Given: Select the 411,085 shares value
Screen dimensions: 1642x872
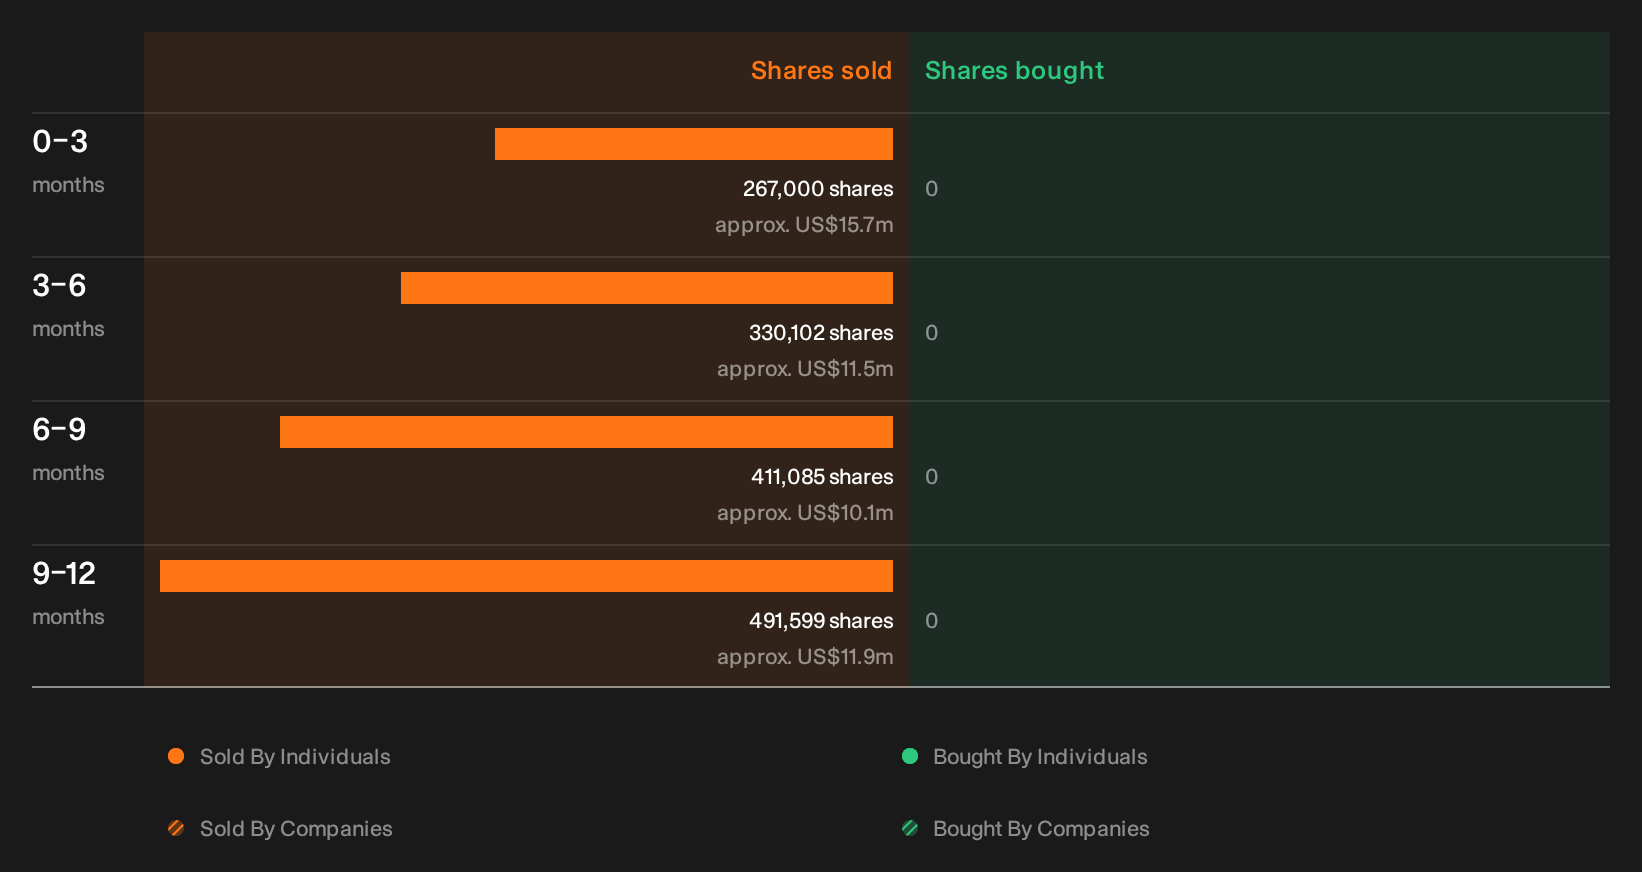Looking at the screenshot, I should (x=822, y=477).
